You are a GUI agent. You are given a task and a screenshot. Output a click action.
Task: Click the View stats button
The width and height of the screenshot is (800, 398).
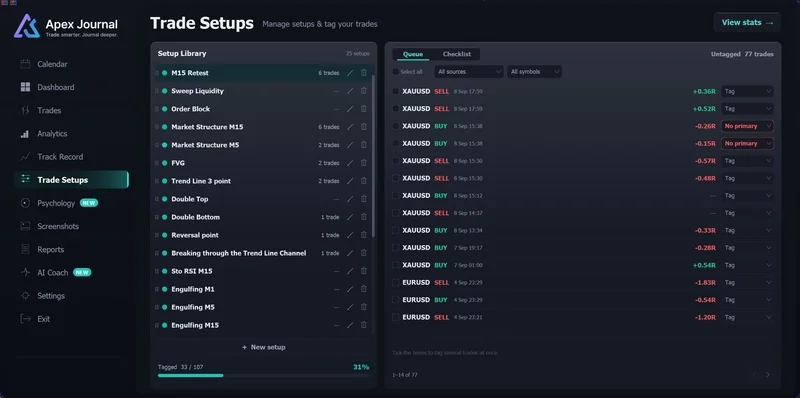[x=747, y=22]
